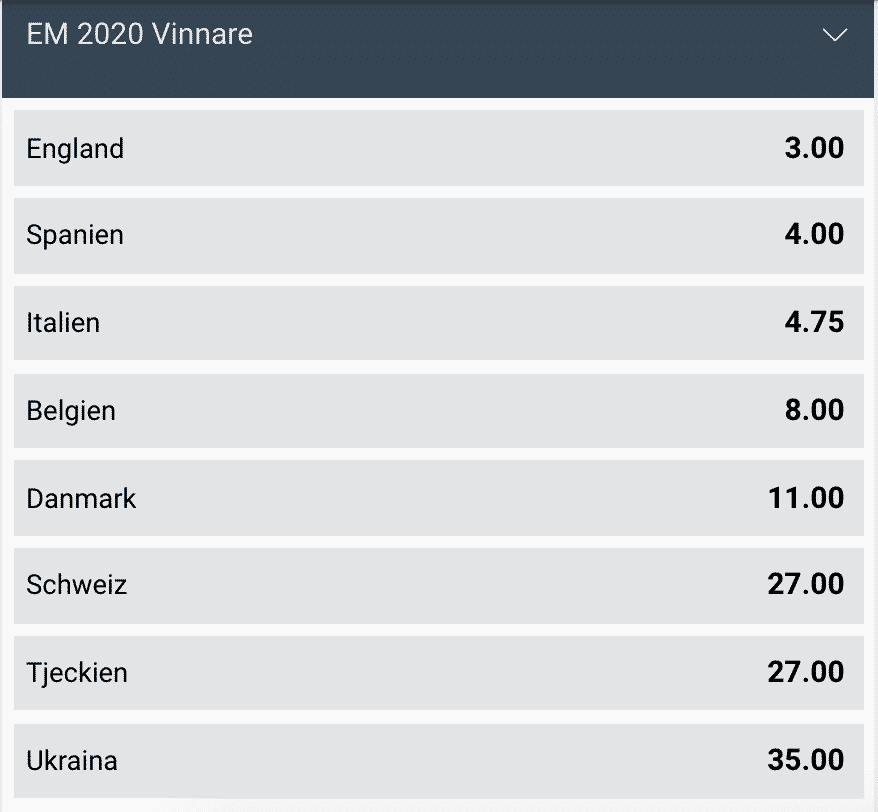
Task: Click the 11.00 odds for Danmark
Action: click(806, 498)
